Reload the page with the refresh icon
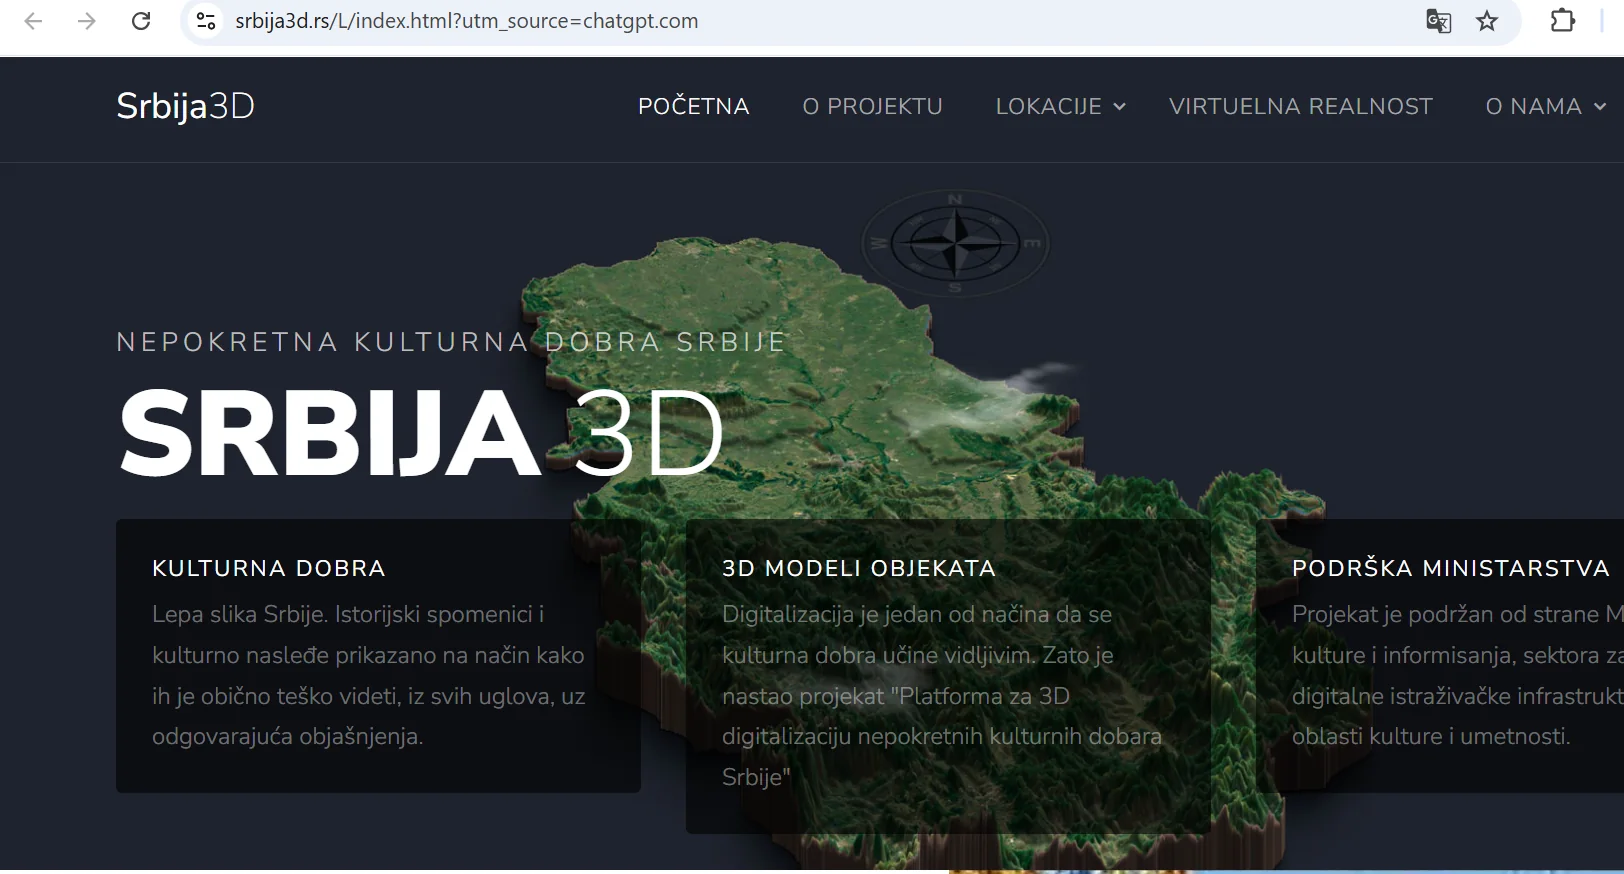The height and width of the screenshot is (874, 1624). click(141, 21)
